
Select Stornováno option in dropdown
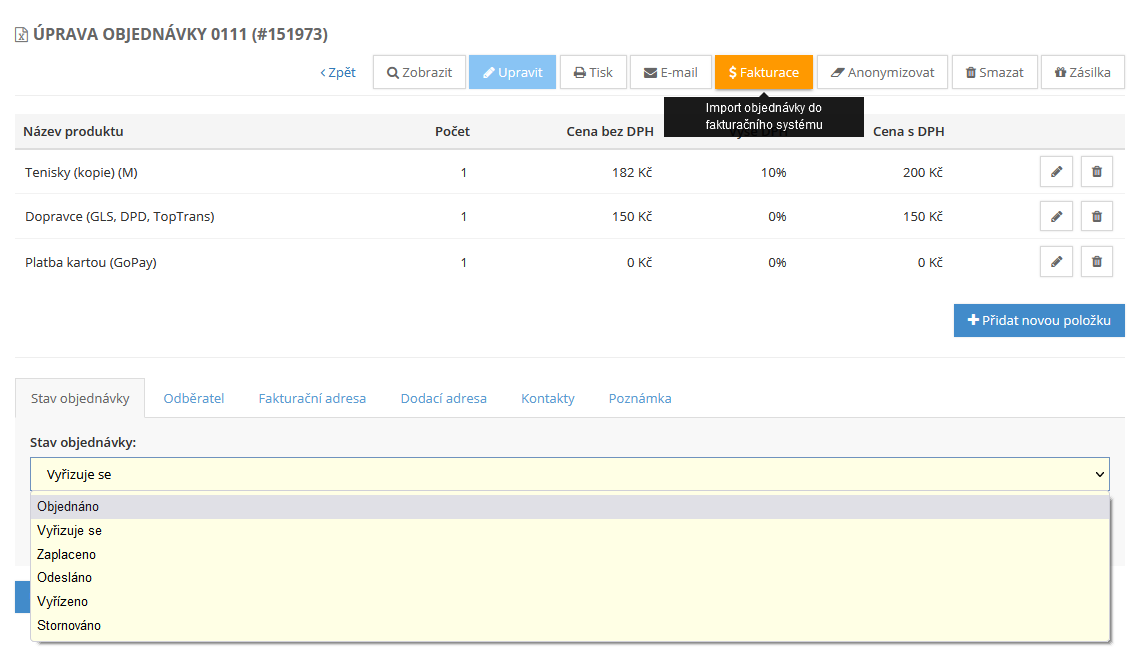pyautogui.click(x=69, y=625)
